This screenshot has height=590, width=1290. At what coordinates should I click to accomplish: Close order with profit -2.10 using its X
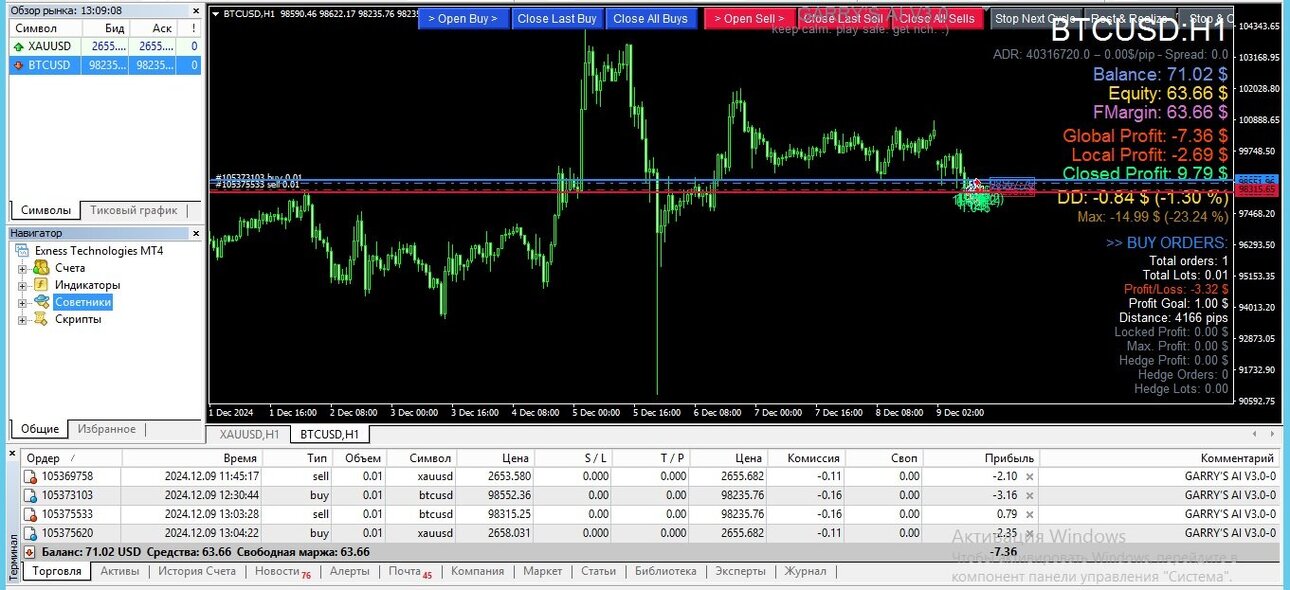coord(1029,477)
